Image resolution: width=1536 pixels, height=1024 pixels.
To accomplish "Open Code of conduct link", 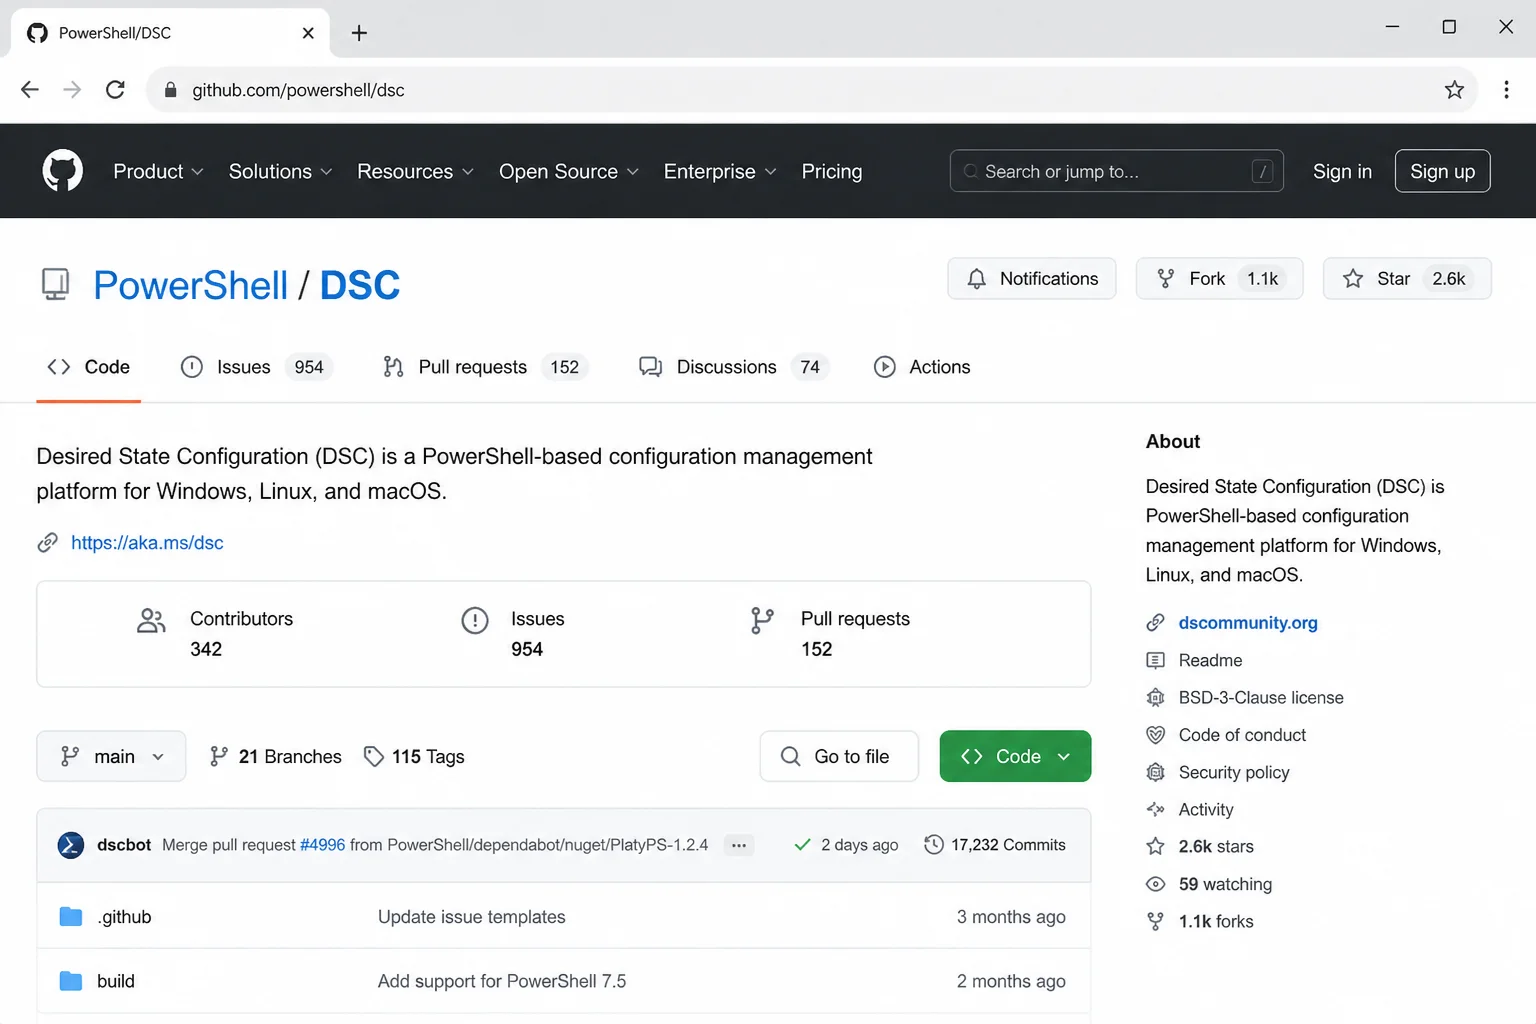I will [x=1242, y=735].
